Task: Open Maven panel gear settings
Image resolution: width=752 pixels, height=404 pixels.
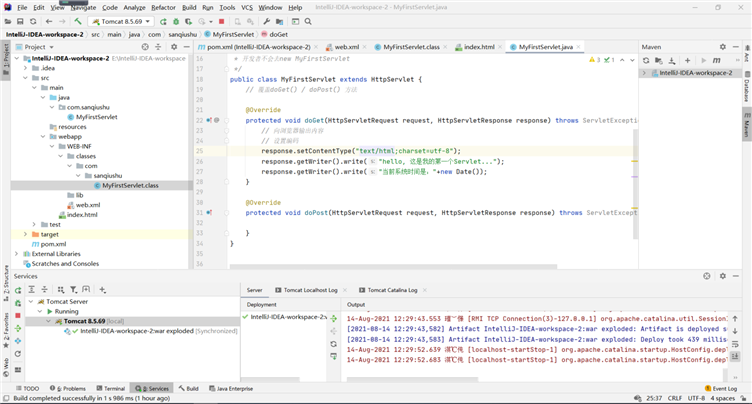Action: point(723,47)
